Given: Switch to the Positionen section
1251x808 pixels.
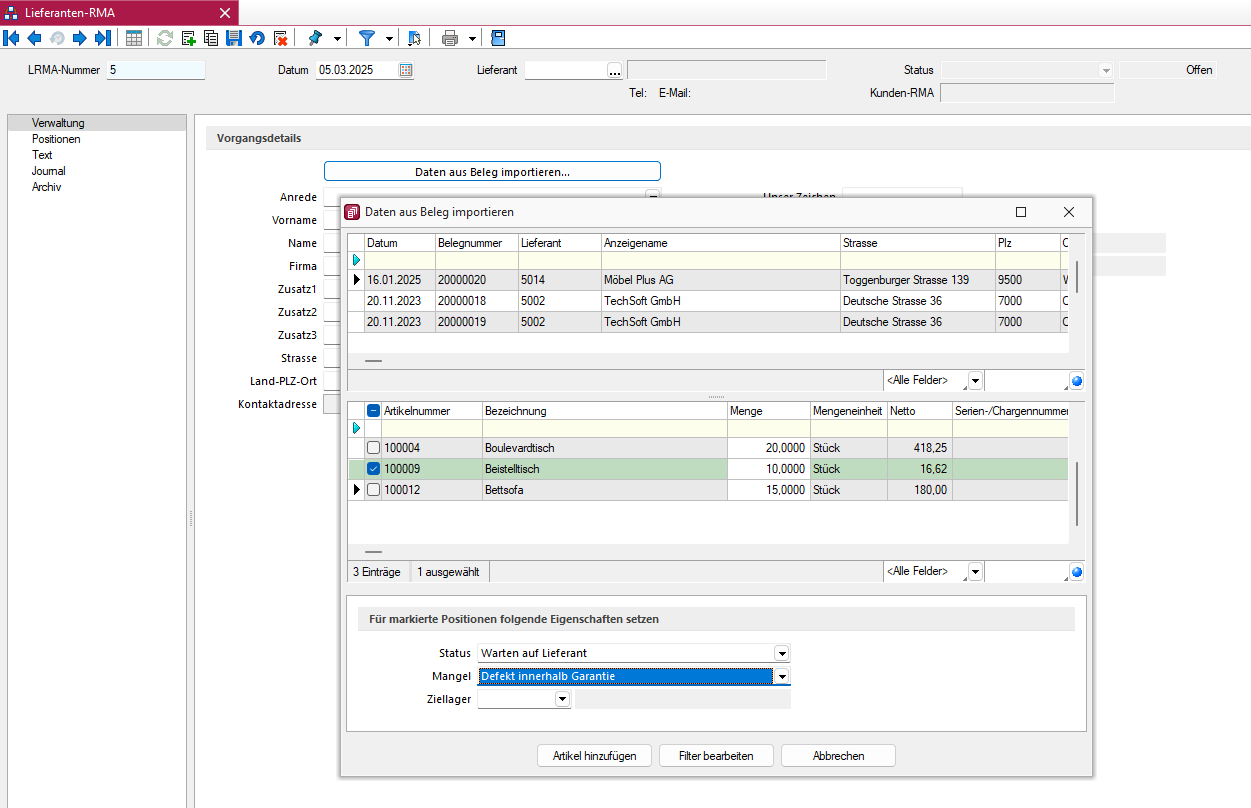Looking at the screenshot, I should [58, 139].
